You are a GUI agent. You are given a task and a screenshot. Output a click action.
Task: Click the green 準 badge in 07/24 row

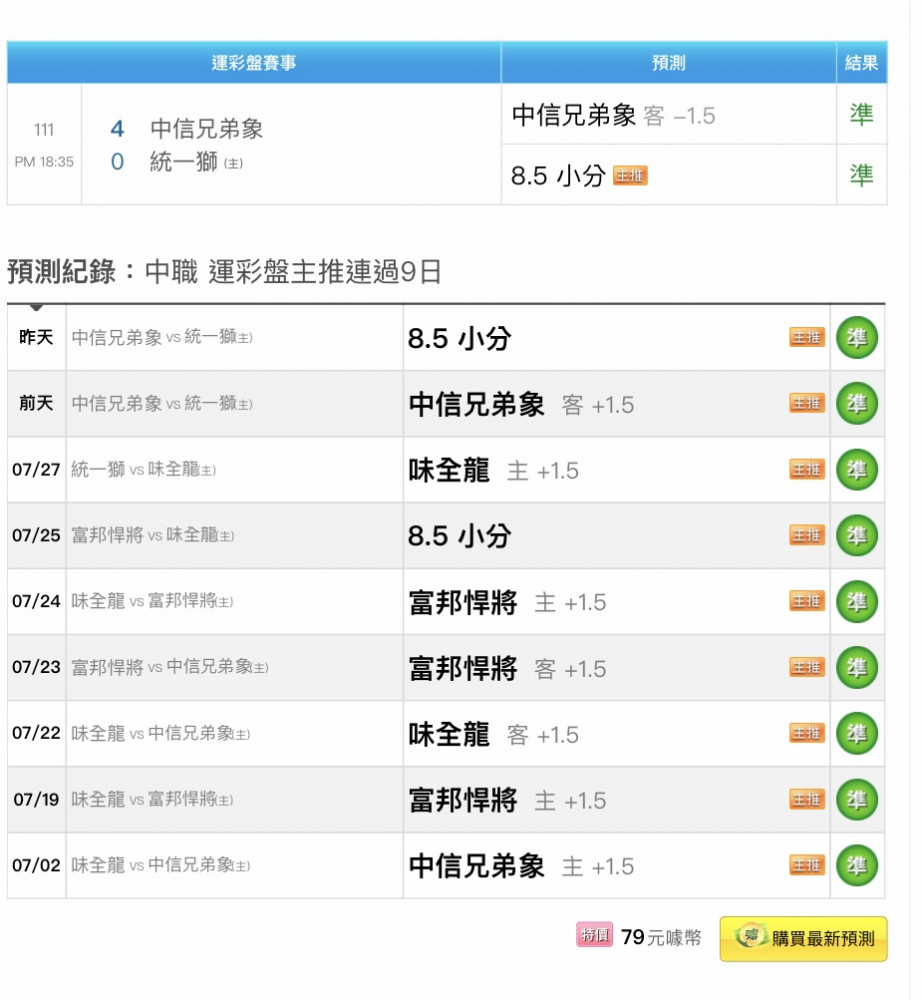(857, 601)
